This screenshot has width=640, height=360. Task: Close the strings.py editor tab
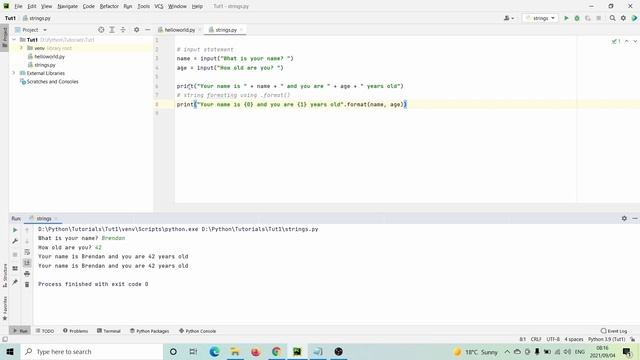pyautogui.click(x=241, y=30)
